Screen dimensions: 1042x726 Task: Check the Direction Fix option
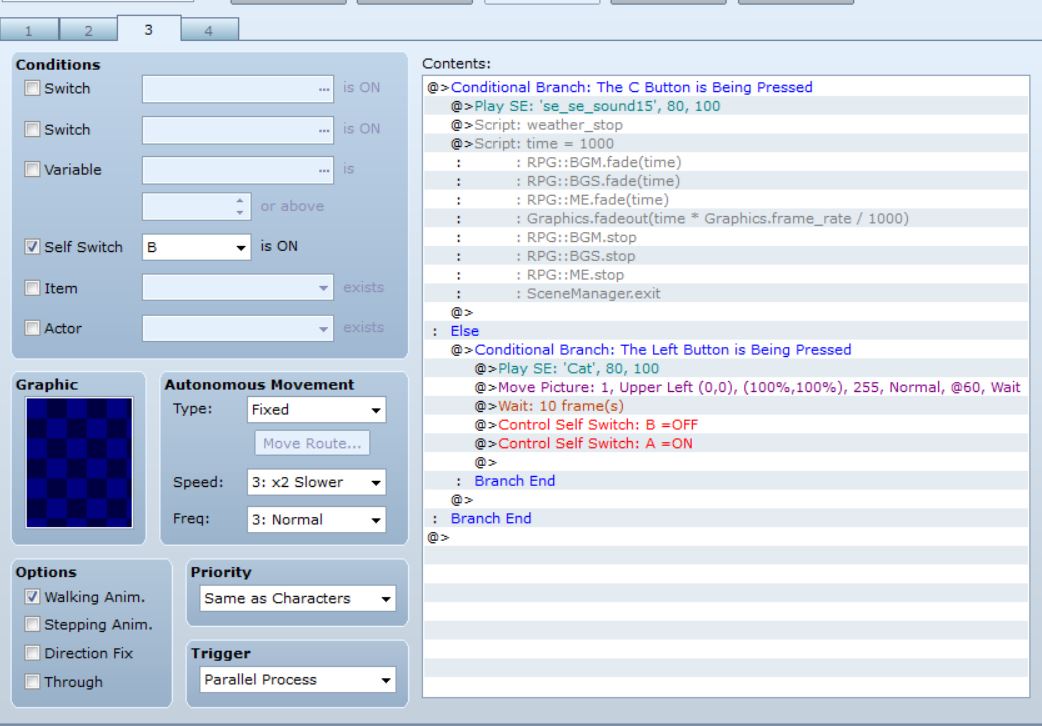[32, 653]
